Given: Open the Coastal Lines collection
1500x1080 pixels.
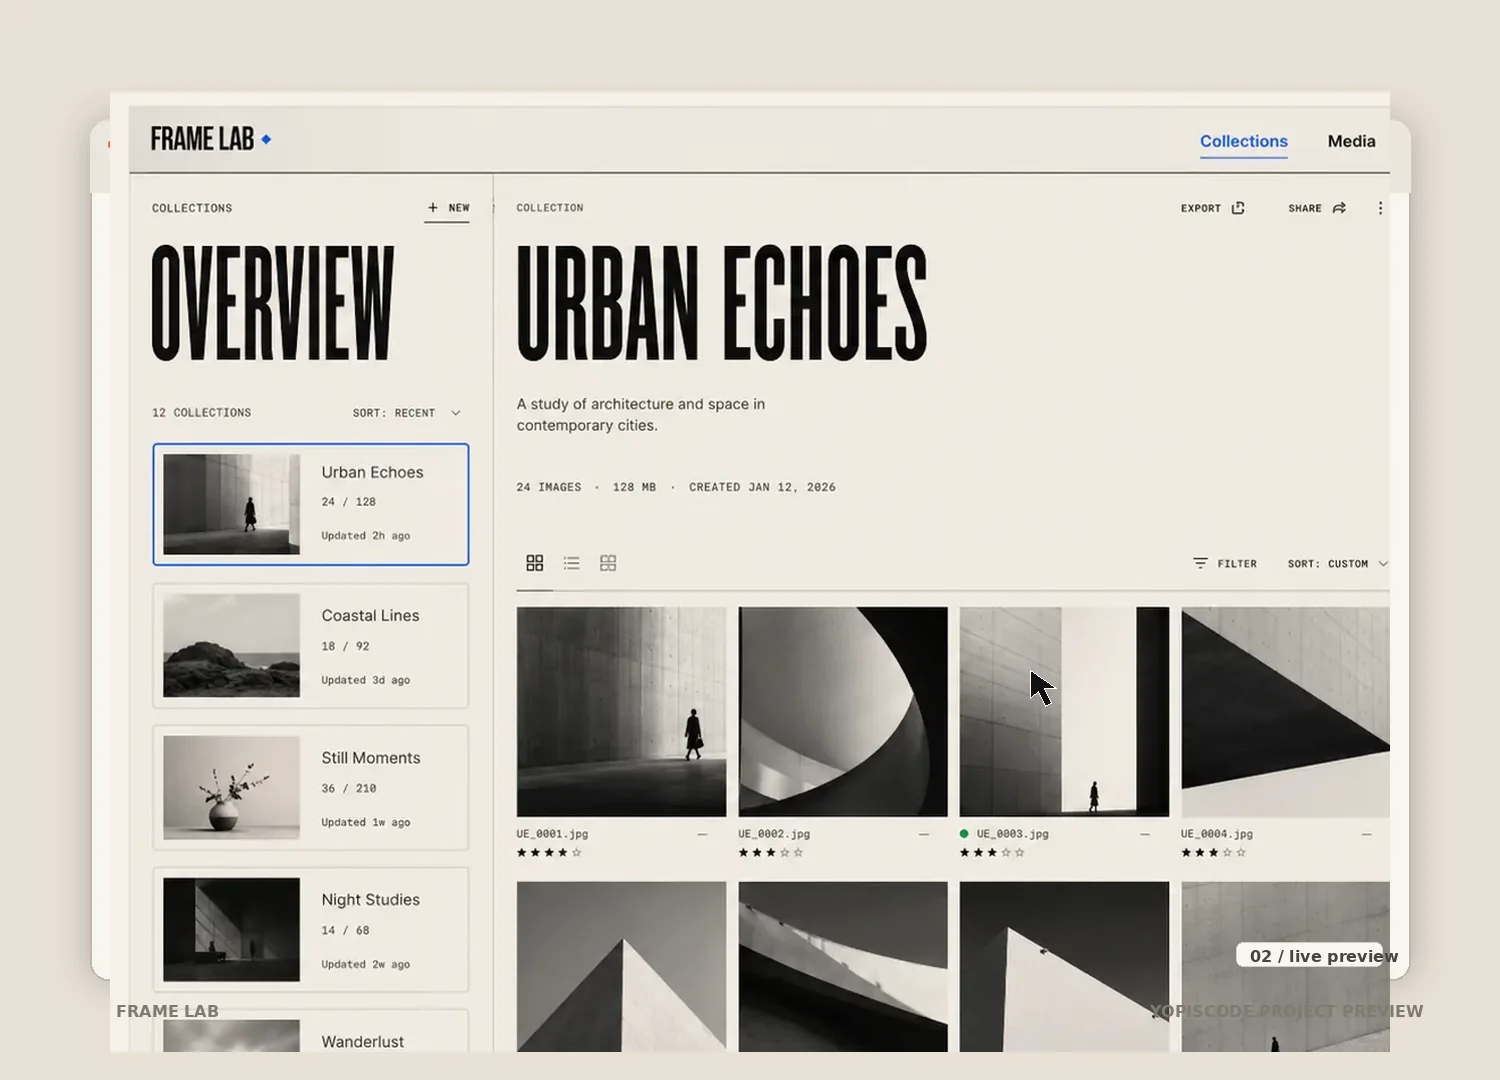Looking at the screenshot, I should coord(311,646).
